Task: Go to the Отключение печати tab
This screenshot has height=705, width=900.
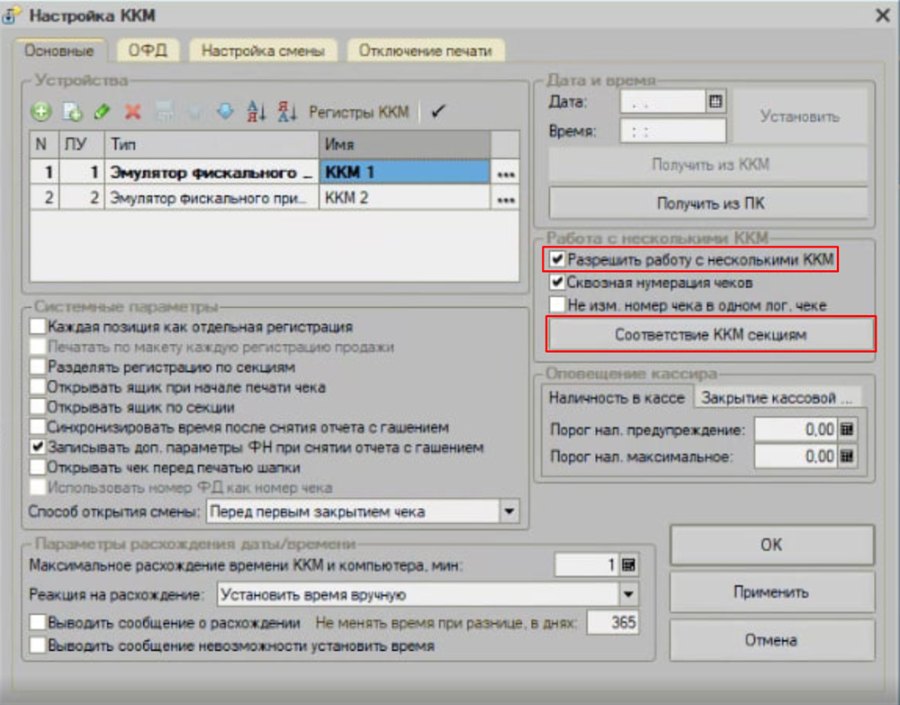Action: tap(425, 51)
